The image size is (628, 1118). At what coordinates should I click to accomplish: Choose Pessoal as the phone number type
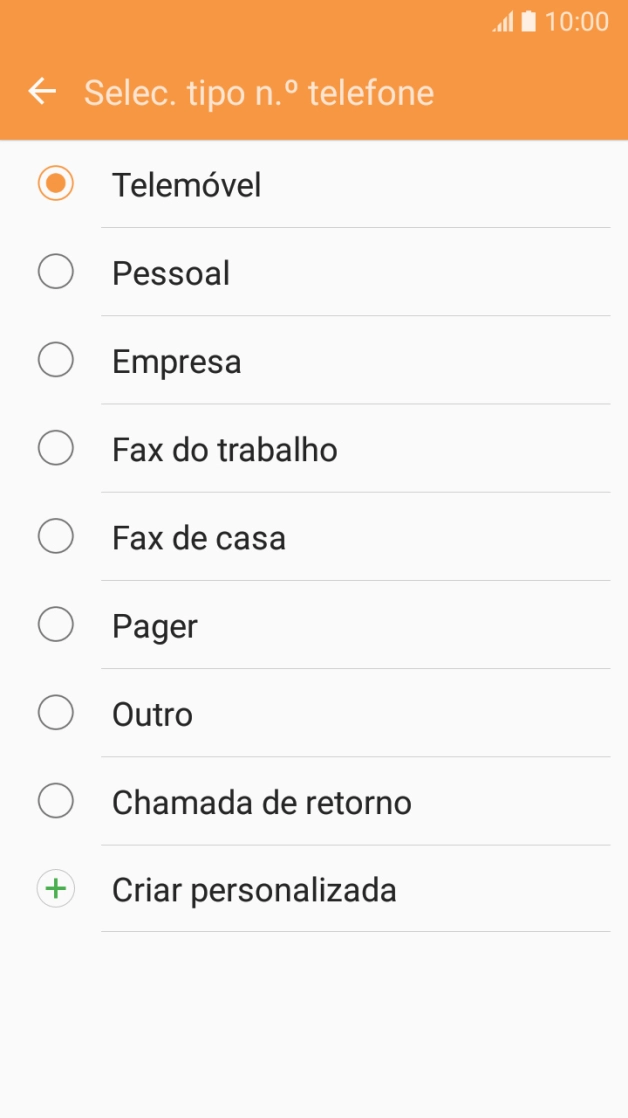55,273
